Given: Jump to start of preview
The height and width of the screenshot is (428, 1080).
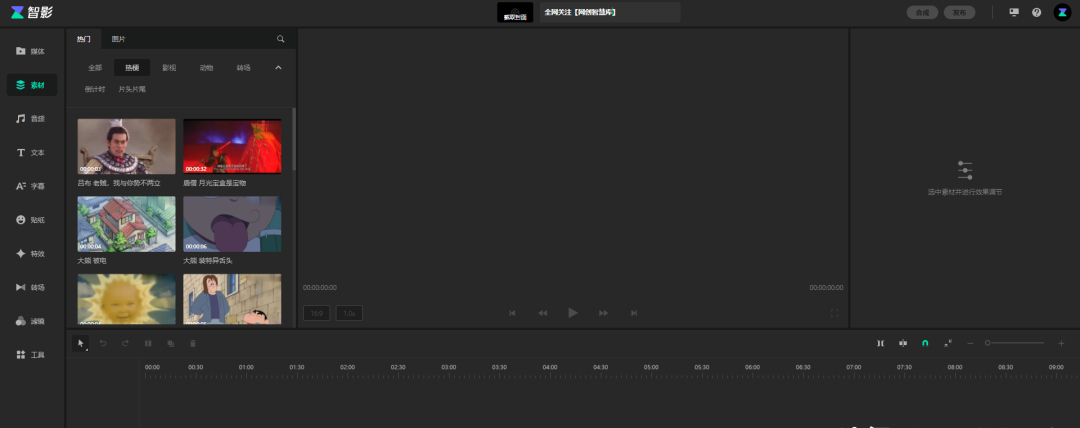Looking at the screenshot, I should [512, 313].
